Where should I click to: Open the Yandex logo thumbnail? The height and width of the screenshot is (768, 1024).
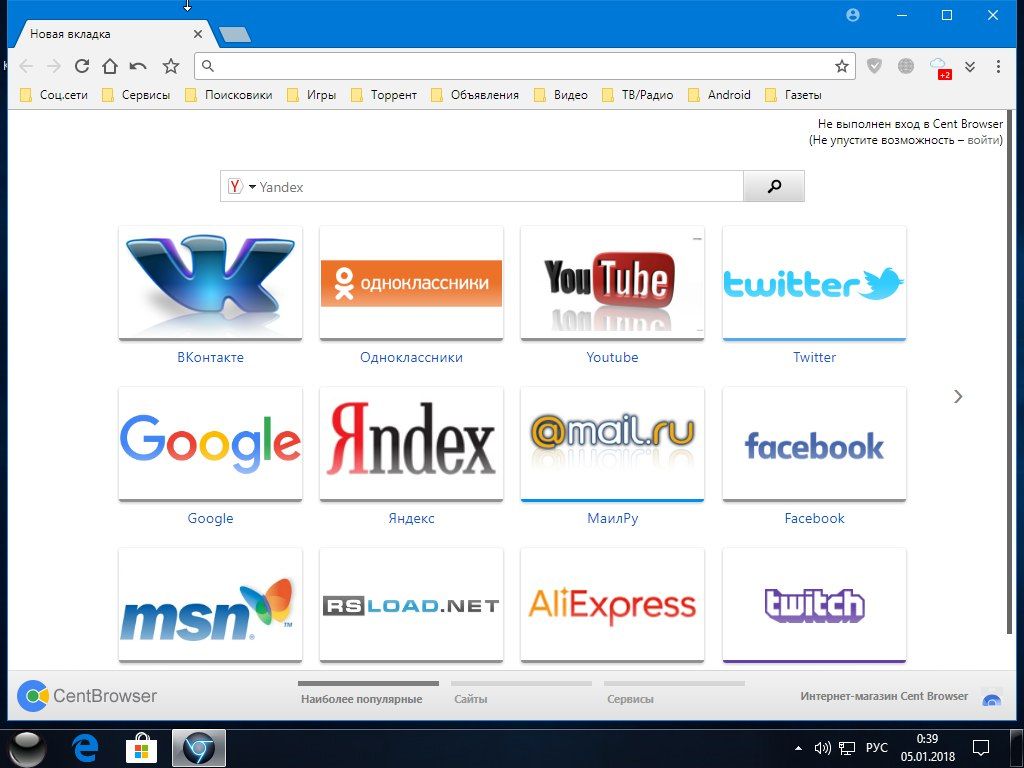tap(411, 444)
